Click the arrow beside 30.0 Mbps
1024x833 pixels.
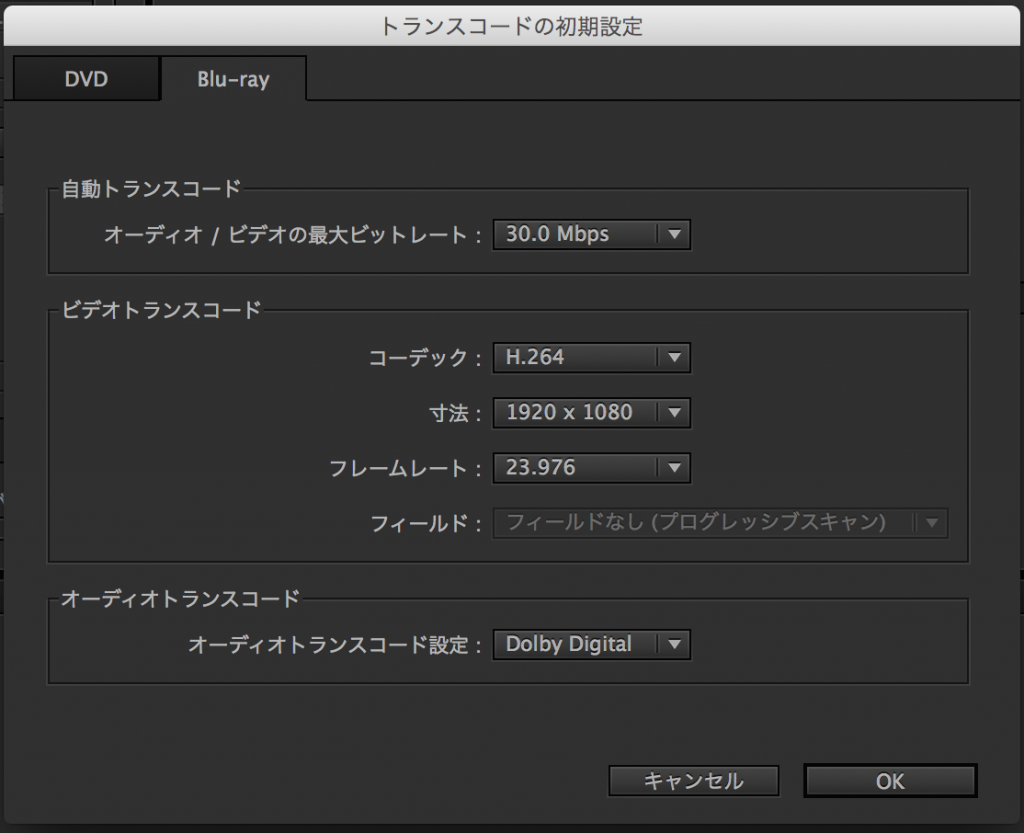tap(674, 235)
